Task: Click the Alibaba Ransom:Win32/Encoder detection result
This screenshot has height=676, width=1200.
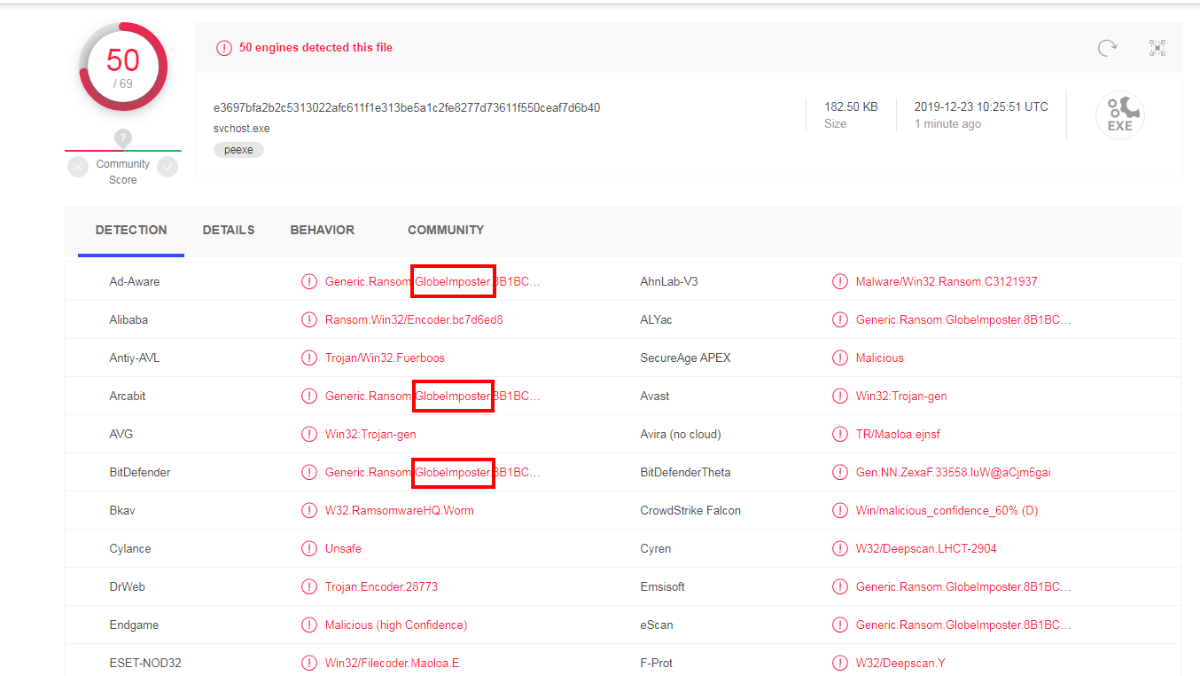Action: pyautogui.click(x=413, y=320)
